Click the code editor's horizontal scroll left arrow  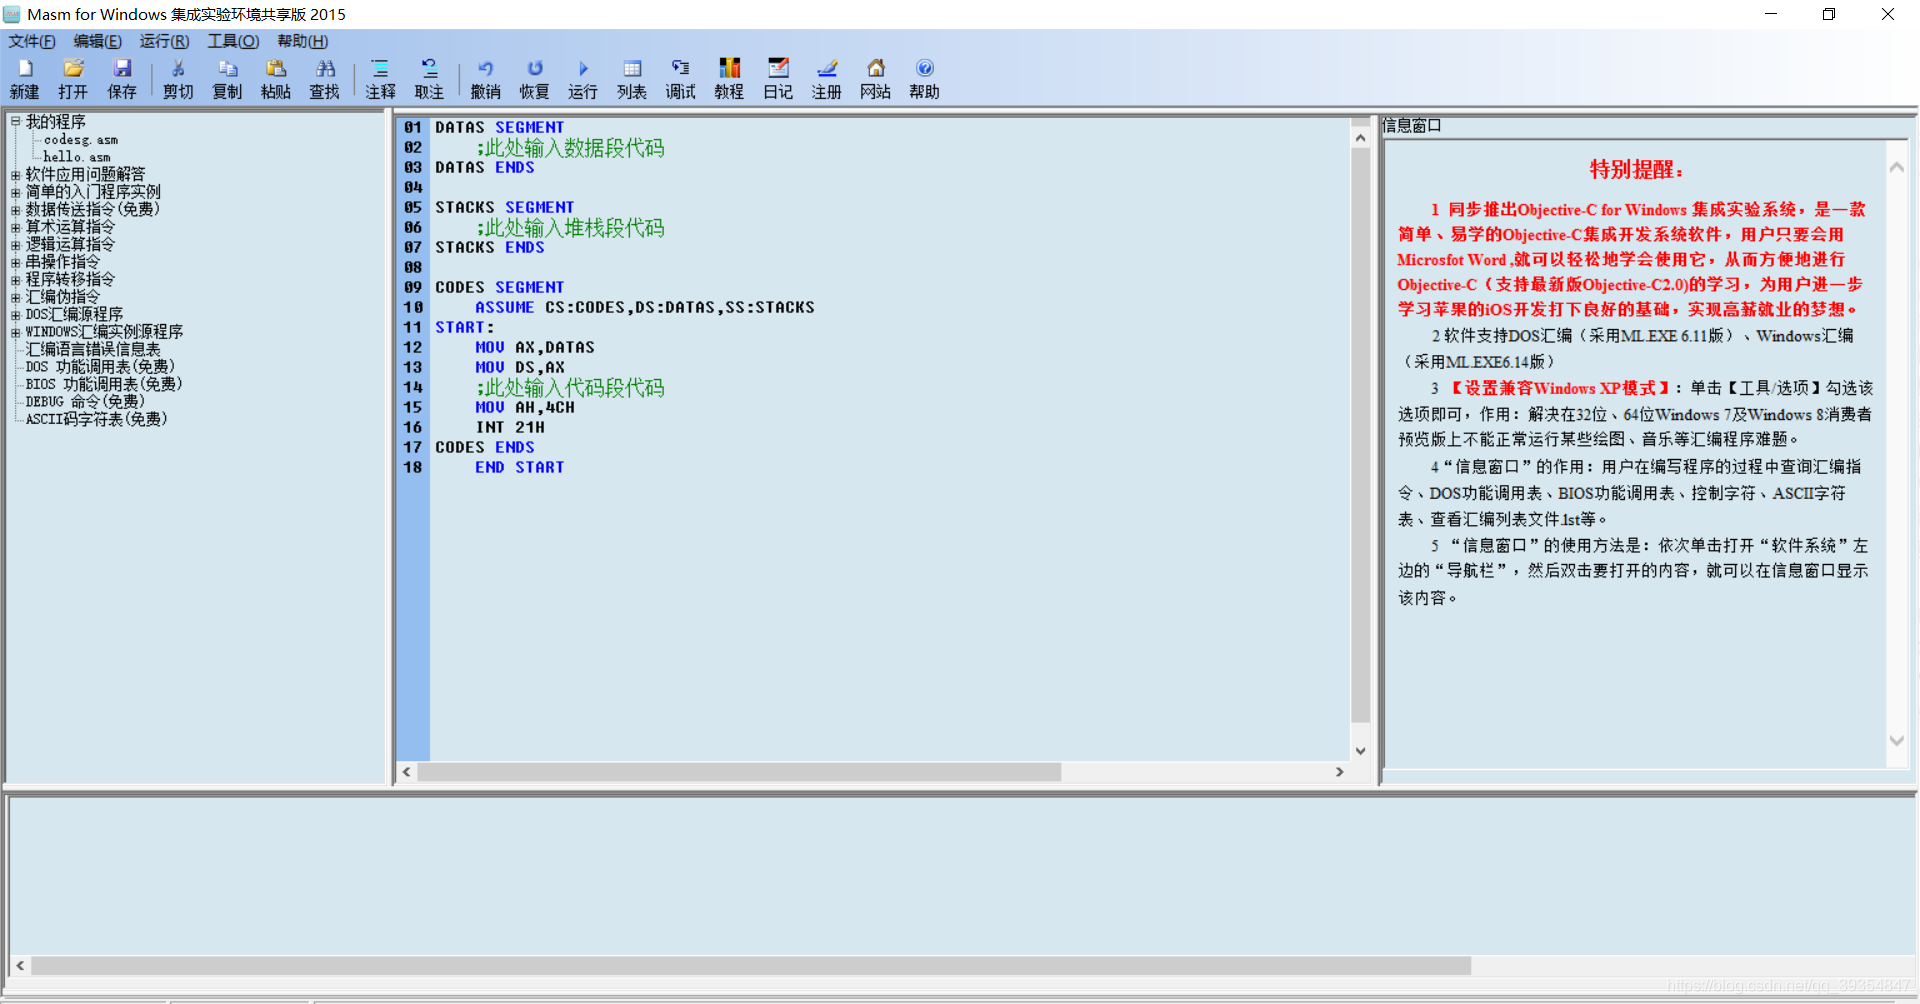(407, 772)
